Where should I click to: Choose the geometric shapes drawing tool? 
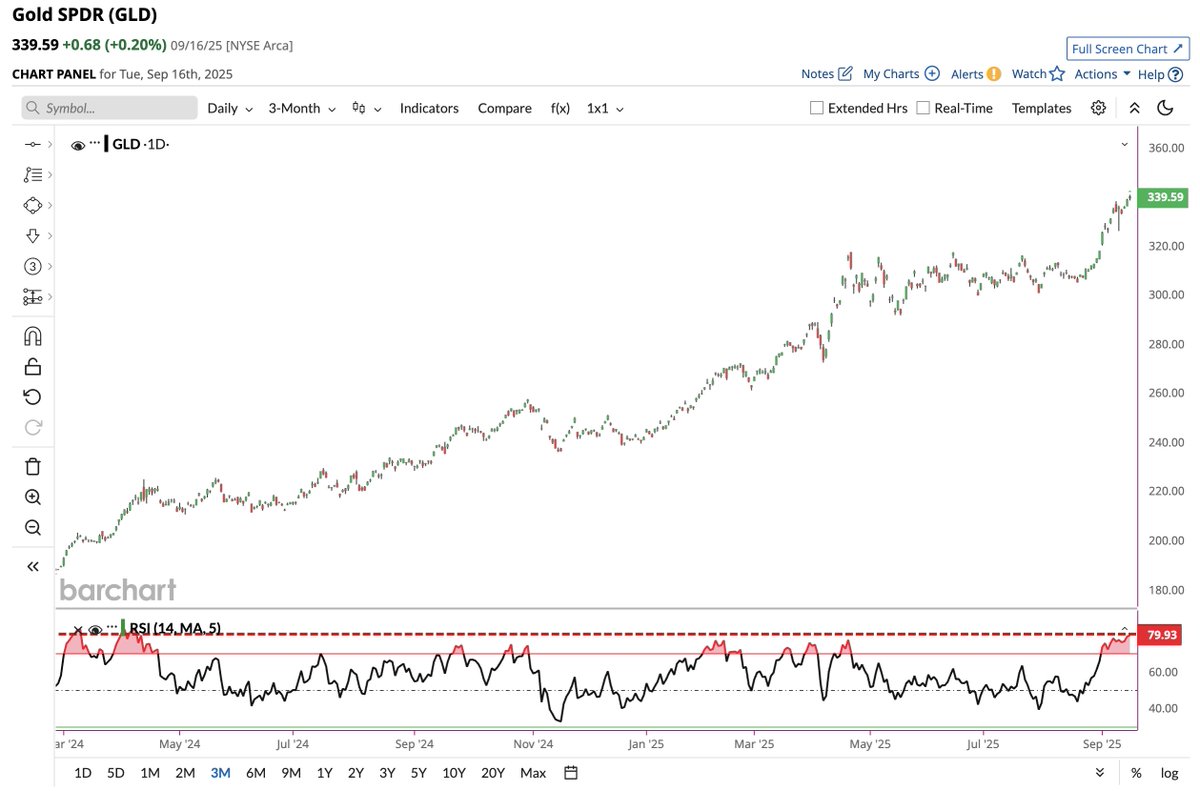(x=31, y=205)
